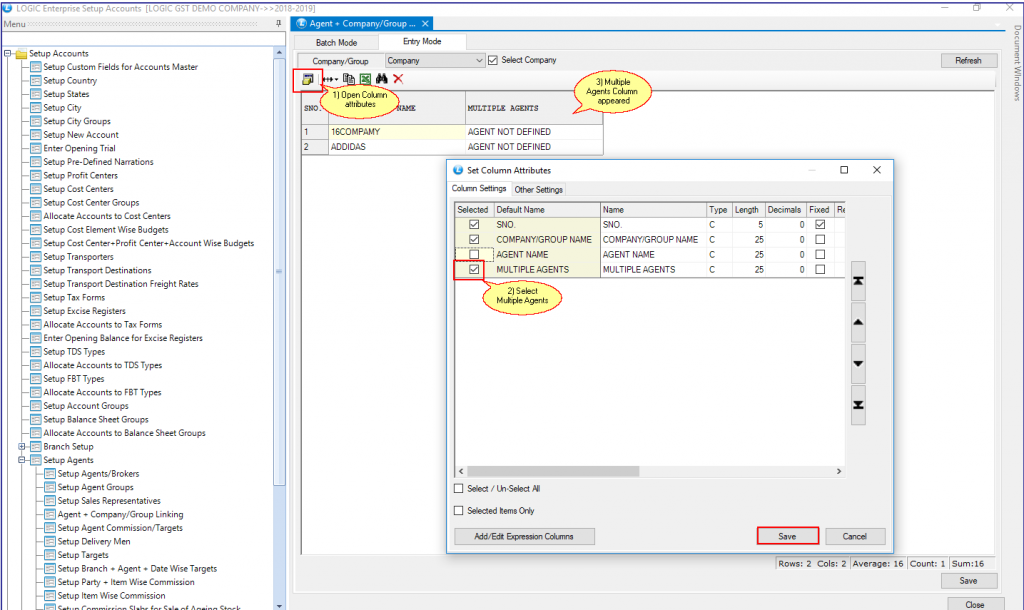Screen dimensions: 1024x610
Task: Click the red X delete icon
Action: click(398, 78)
